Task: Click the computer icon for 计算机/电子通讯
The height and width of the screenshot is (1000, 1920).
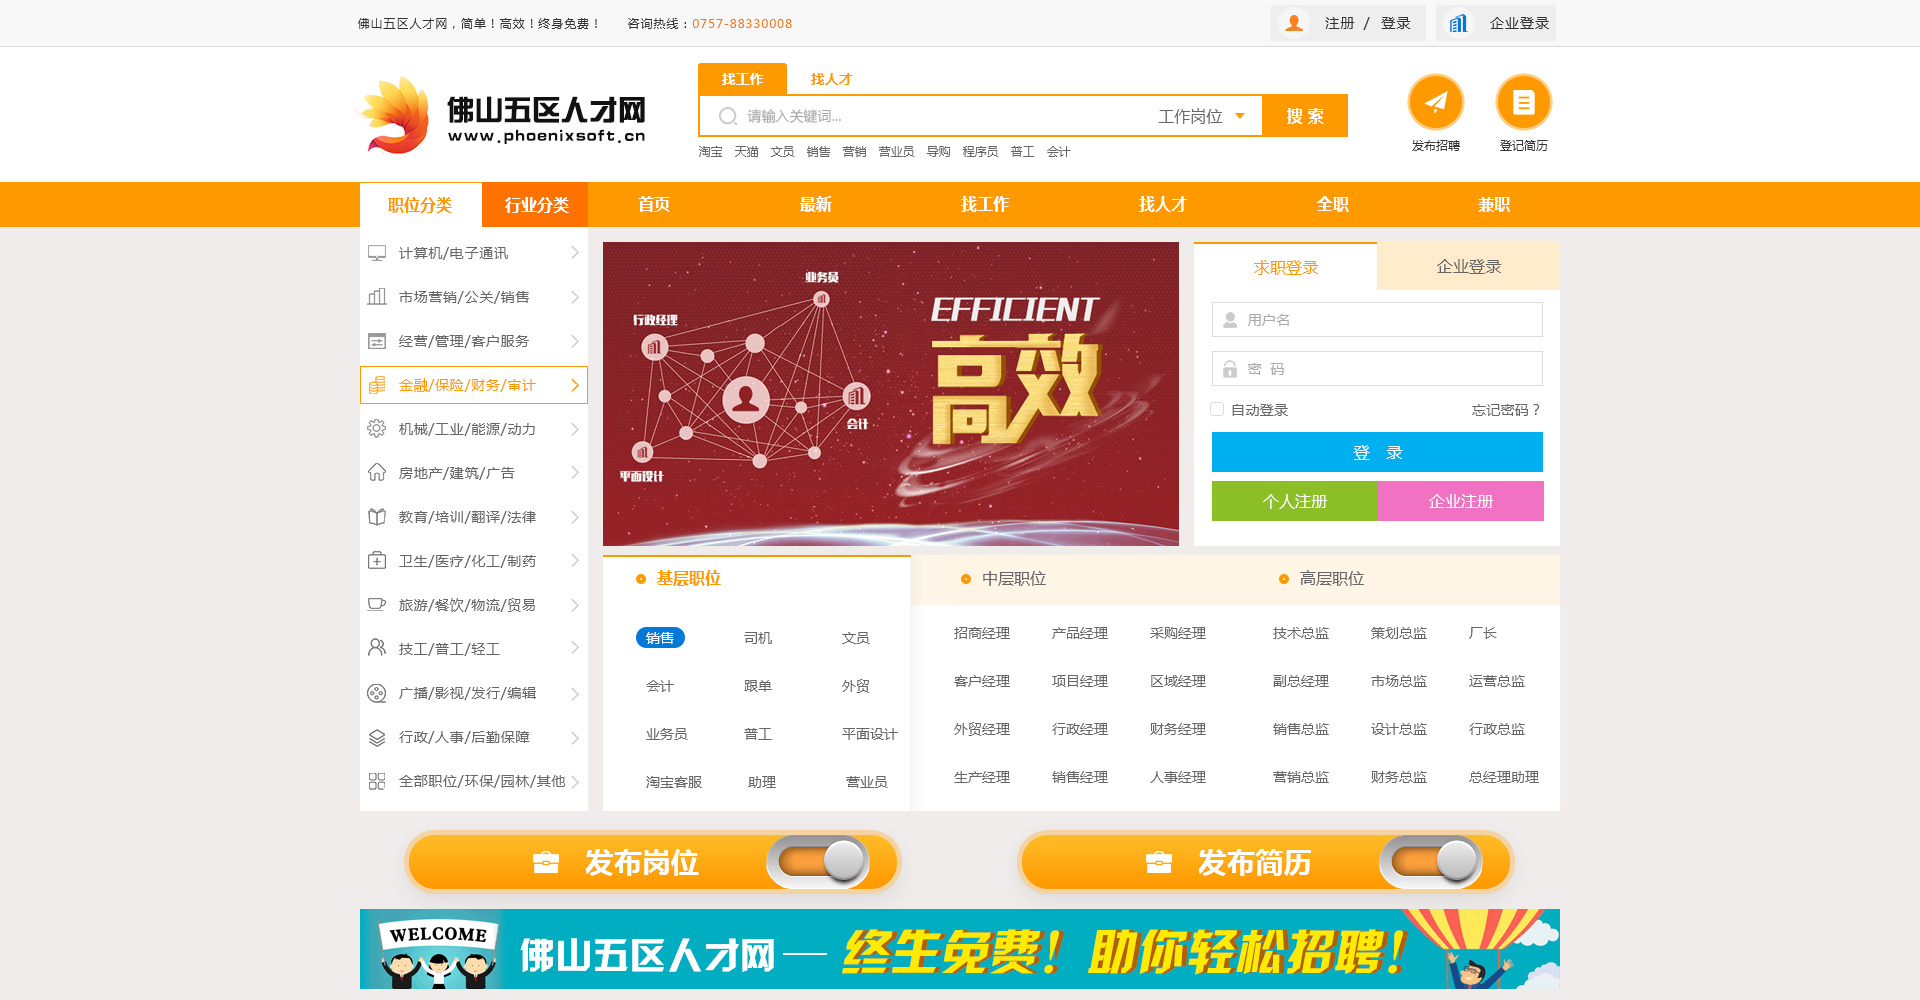Action: tap(377, 253)
